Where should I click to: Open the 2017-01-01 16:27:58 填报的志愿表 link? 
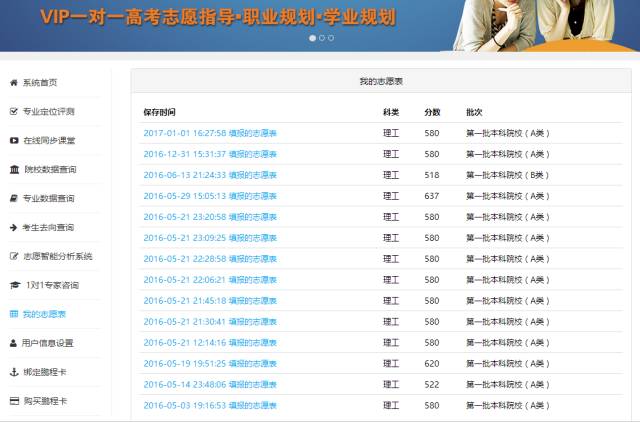pyautogui.click(x=210, y=133)
